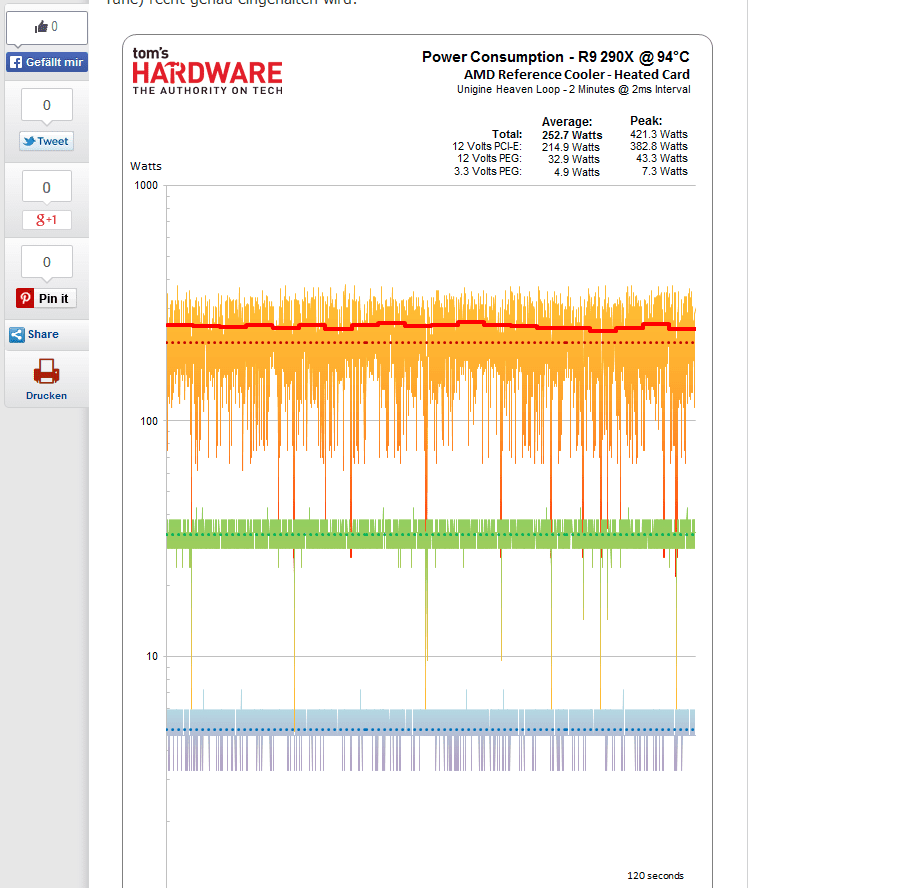The image size is (914, 888).
Task: Click the tweet count bubble showing 0
Action: [47, 106]
